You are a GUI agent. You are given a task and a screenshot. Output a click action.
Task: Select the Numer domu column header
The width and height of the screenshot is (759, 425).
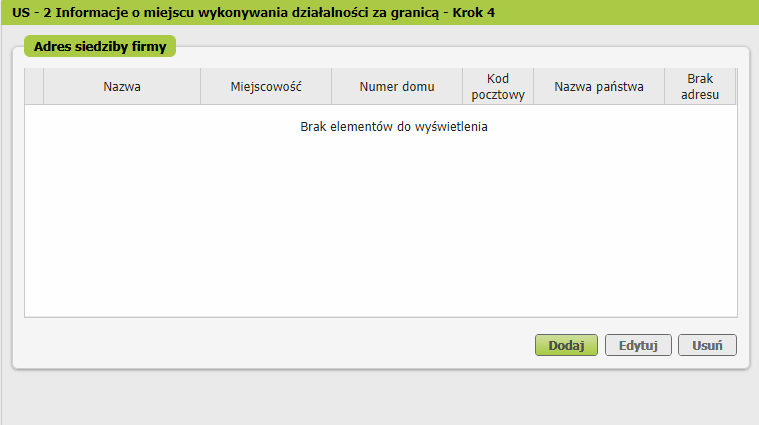point(397,87)
